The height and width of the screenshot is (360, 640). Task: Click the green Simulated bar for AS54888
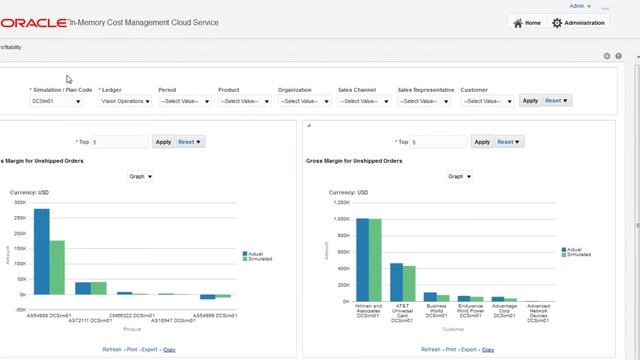tap(57, 267)
